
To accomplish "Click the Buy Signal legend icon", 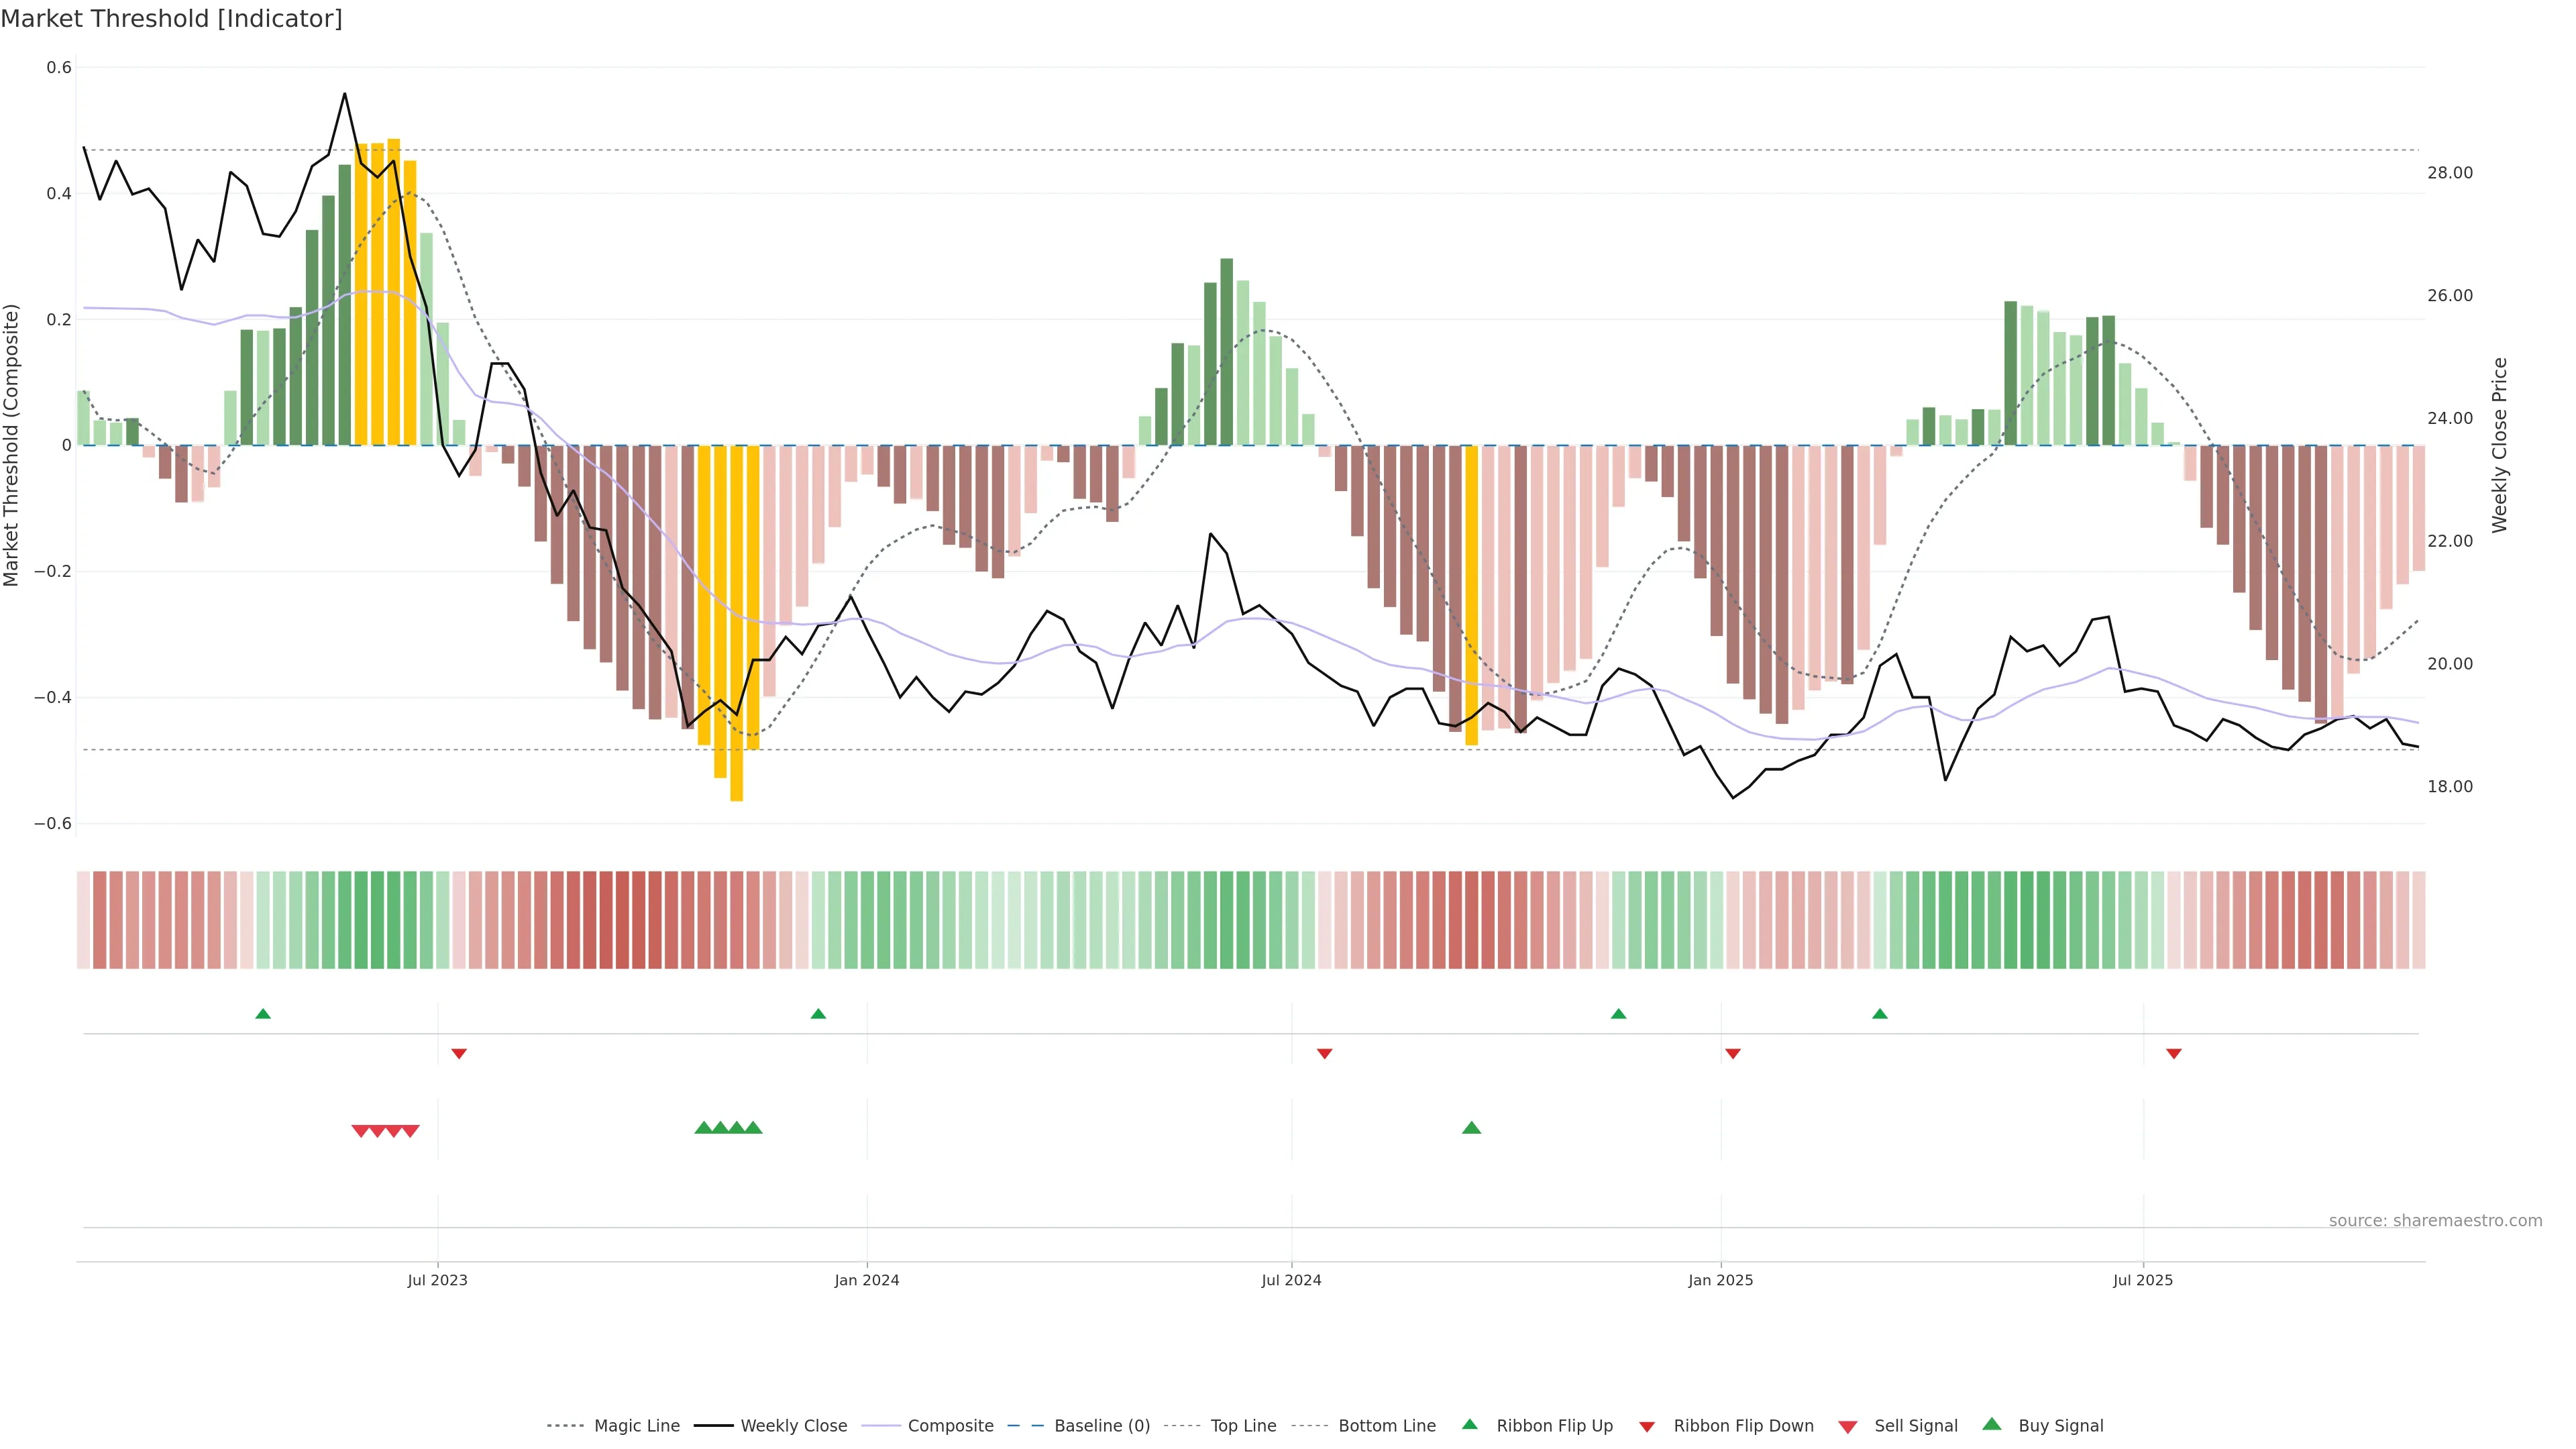I will [x=1992, y=1425].
